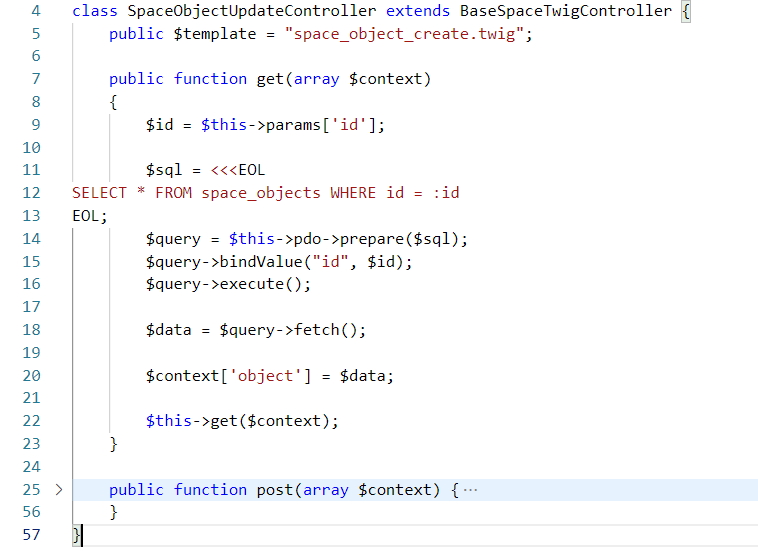Viewport: 758px width, 554px height.
Task: Click line number 57 in the gutter
Action: coord(31,535)
